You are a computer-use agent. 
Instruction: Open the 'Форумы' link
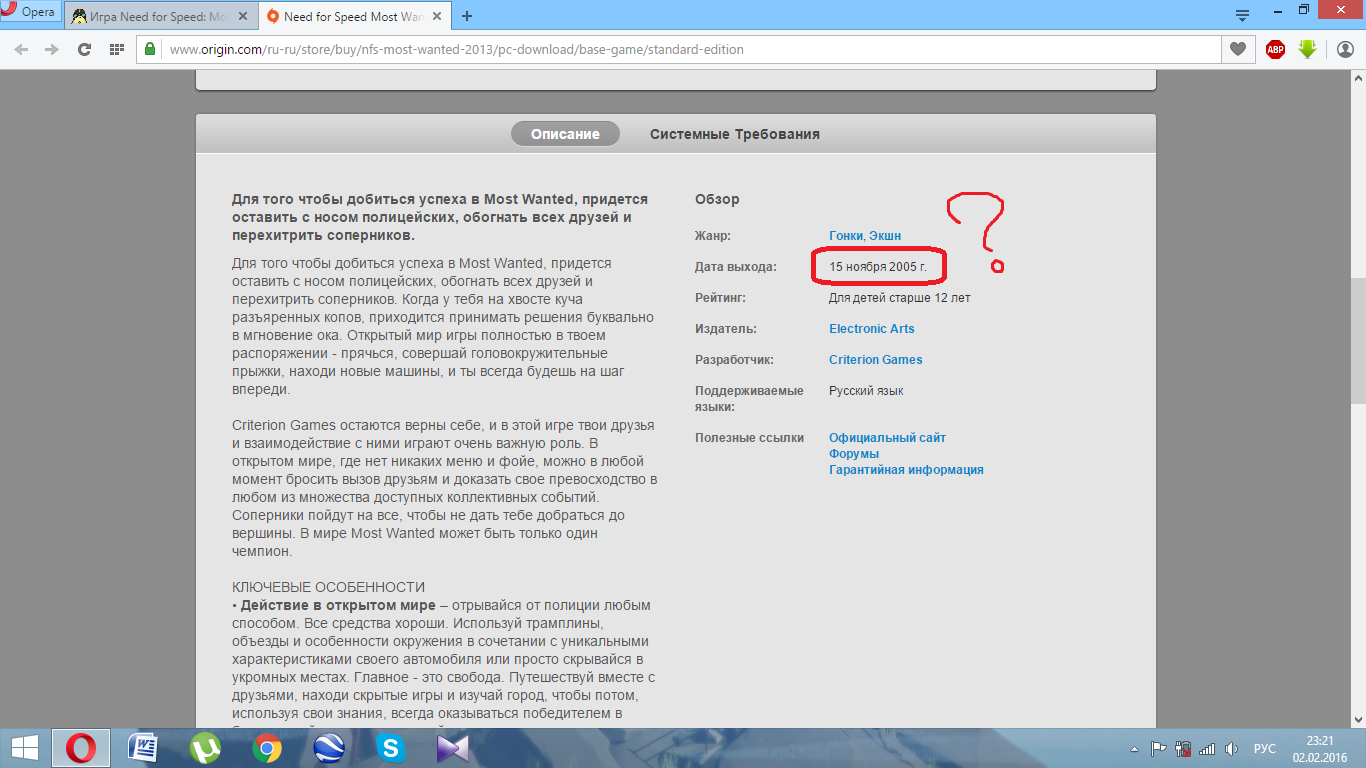pyautogui.click(x=854, y=454)
